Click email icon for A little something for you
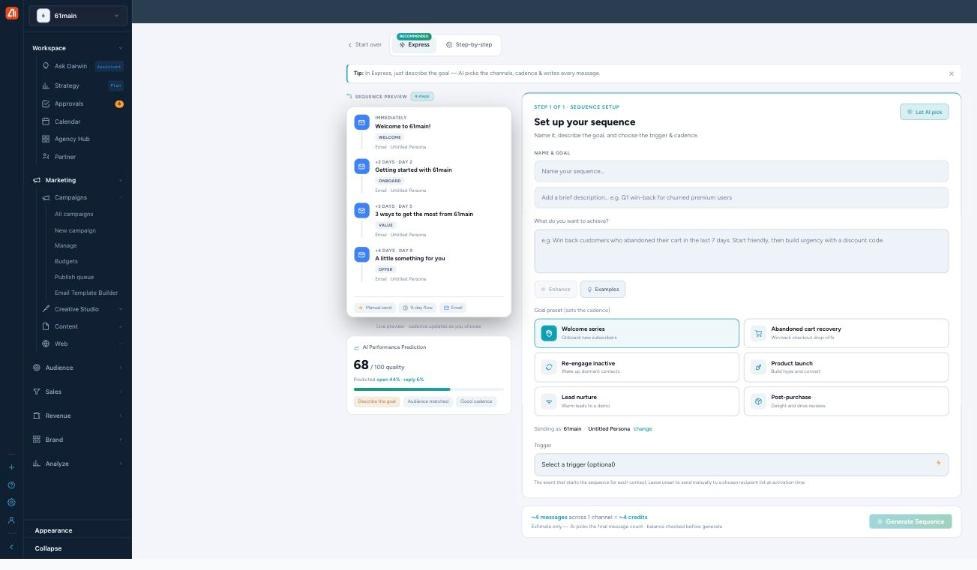The height and width of the screenshot is (570, 977). 361,255
